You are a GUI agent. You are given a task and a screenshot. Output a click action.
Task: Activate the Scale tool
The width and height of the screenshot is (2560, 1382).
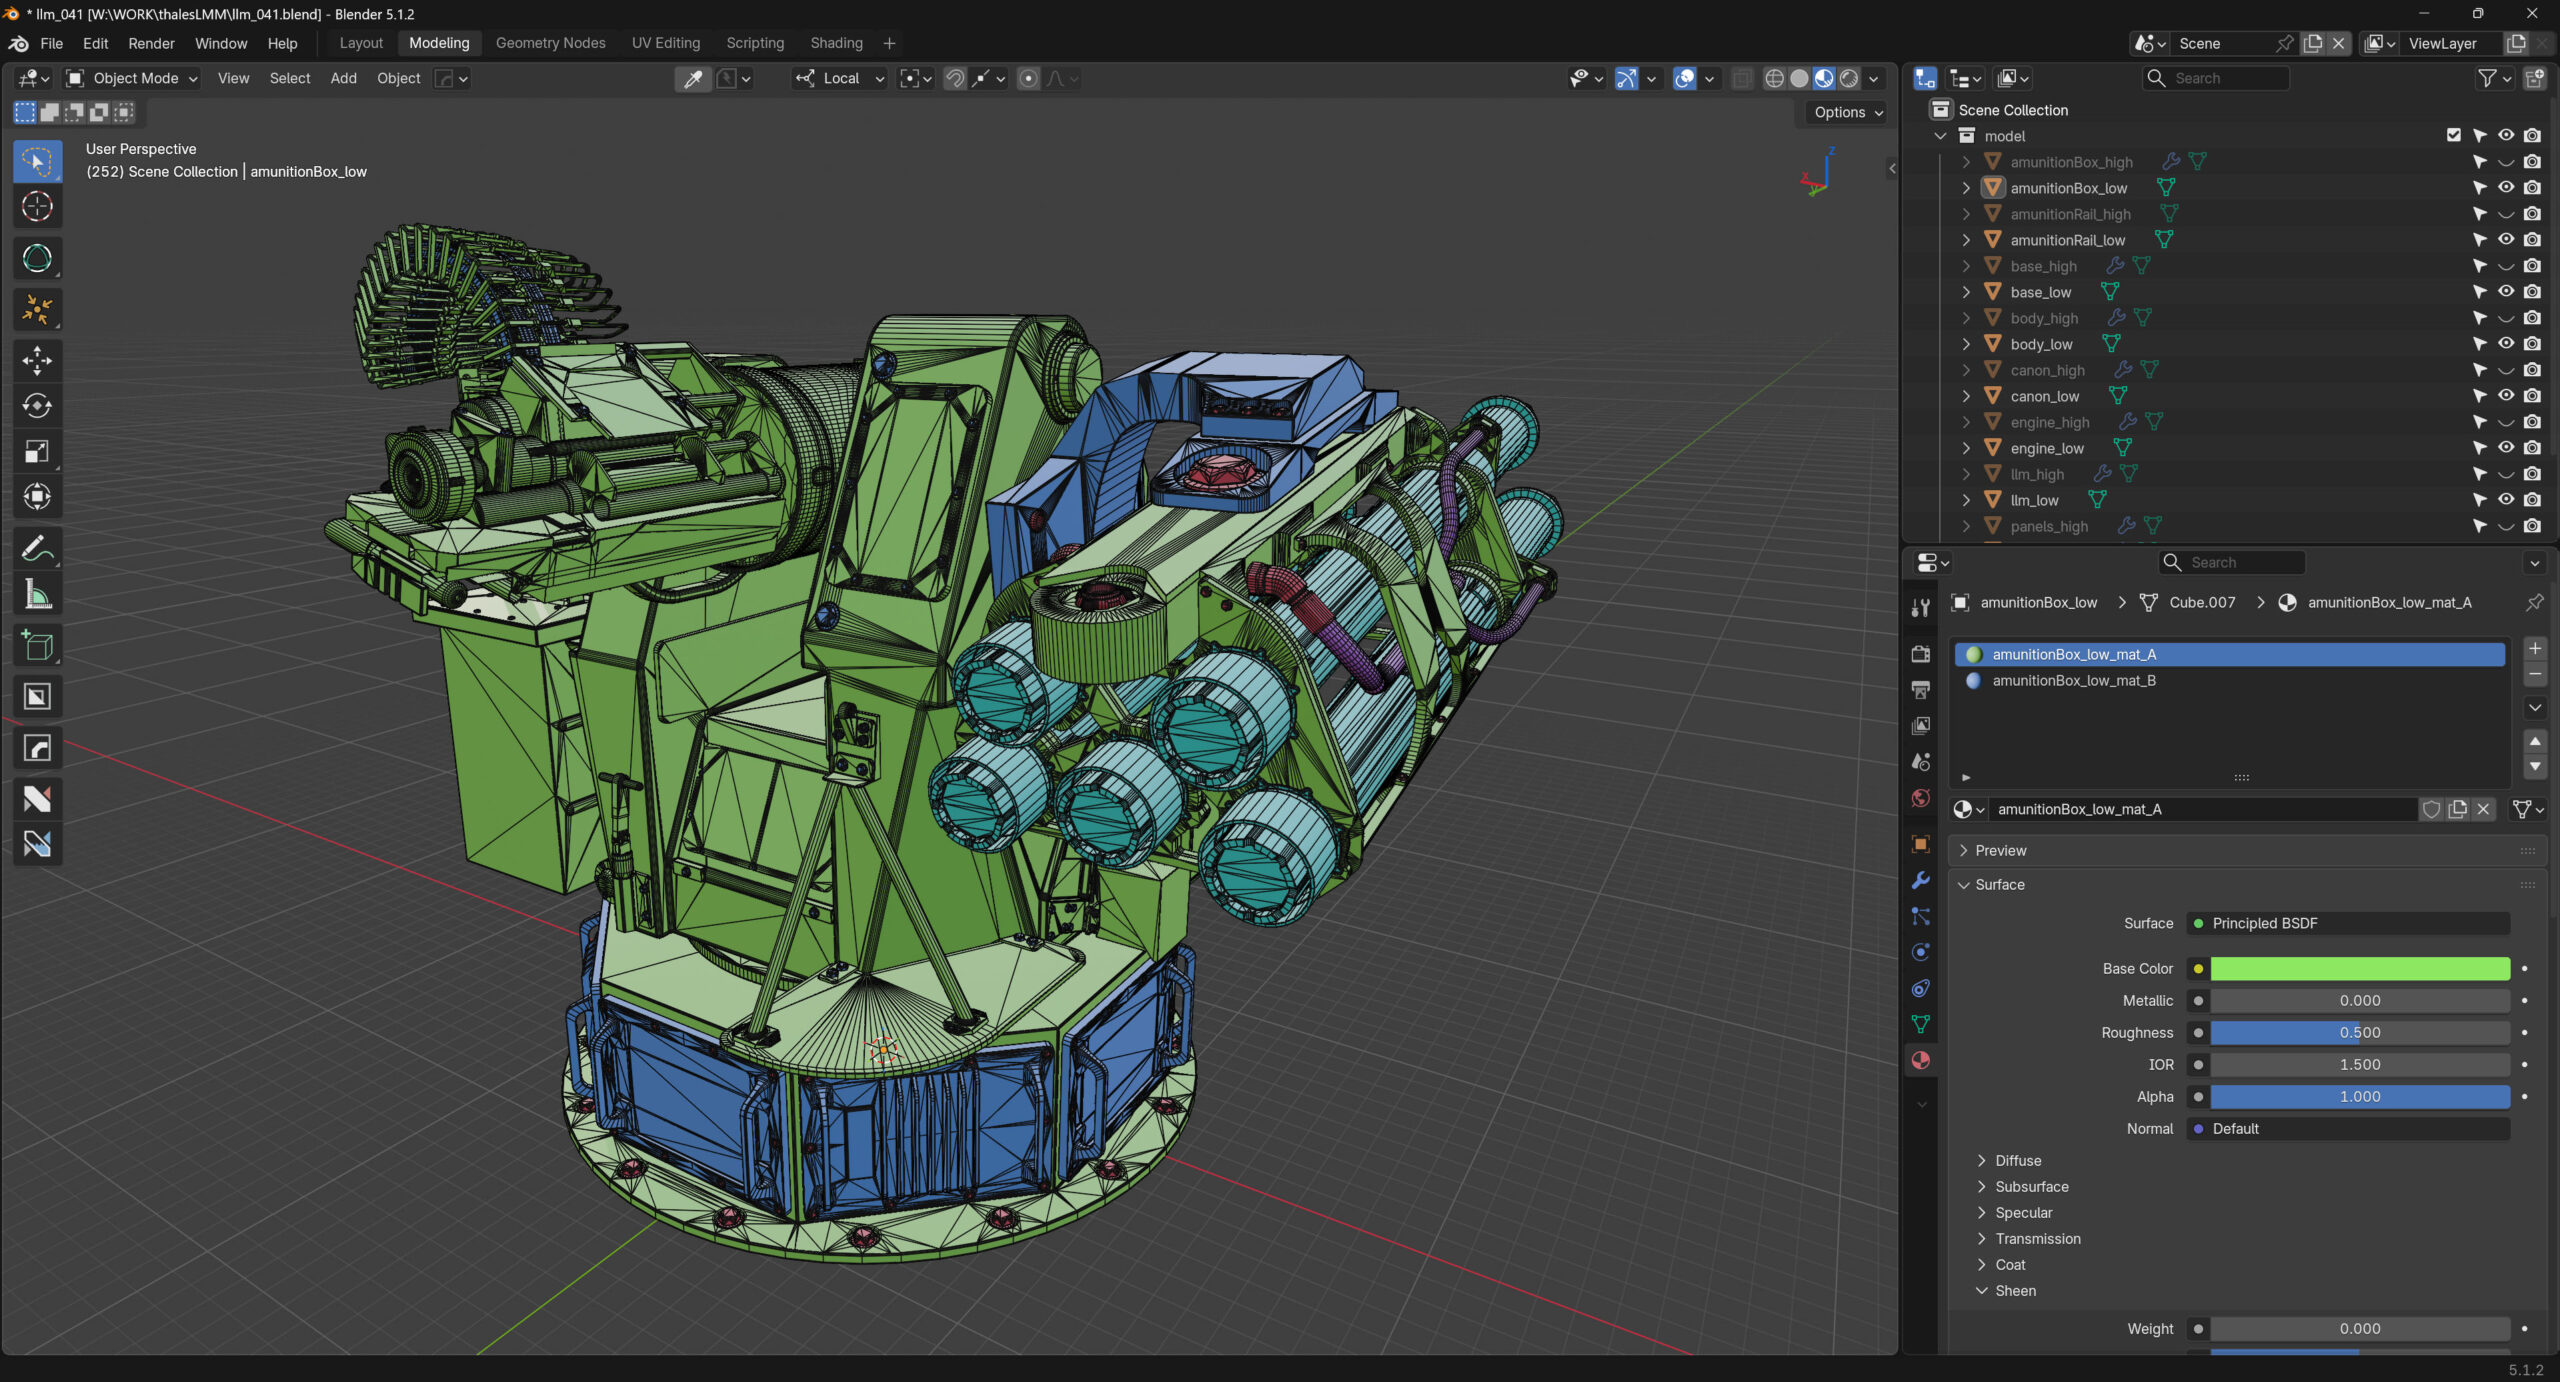(x=37, y=452)
